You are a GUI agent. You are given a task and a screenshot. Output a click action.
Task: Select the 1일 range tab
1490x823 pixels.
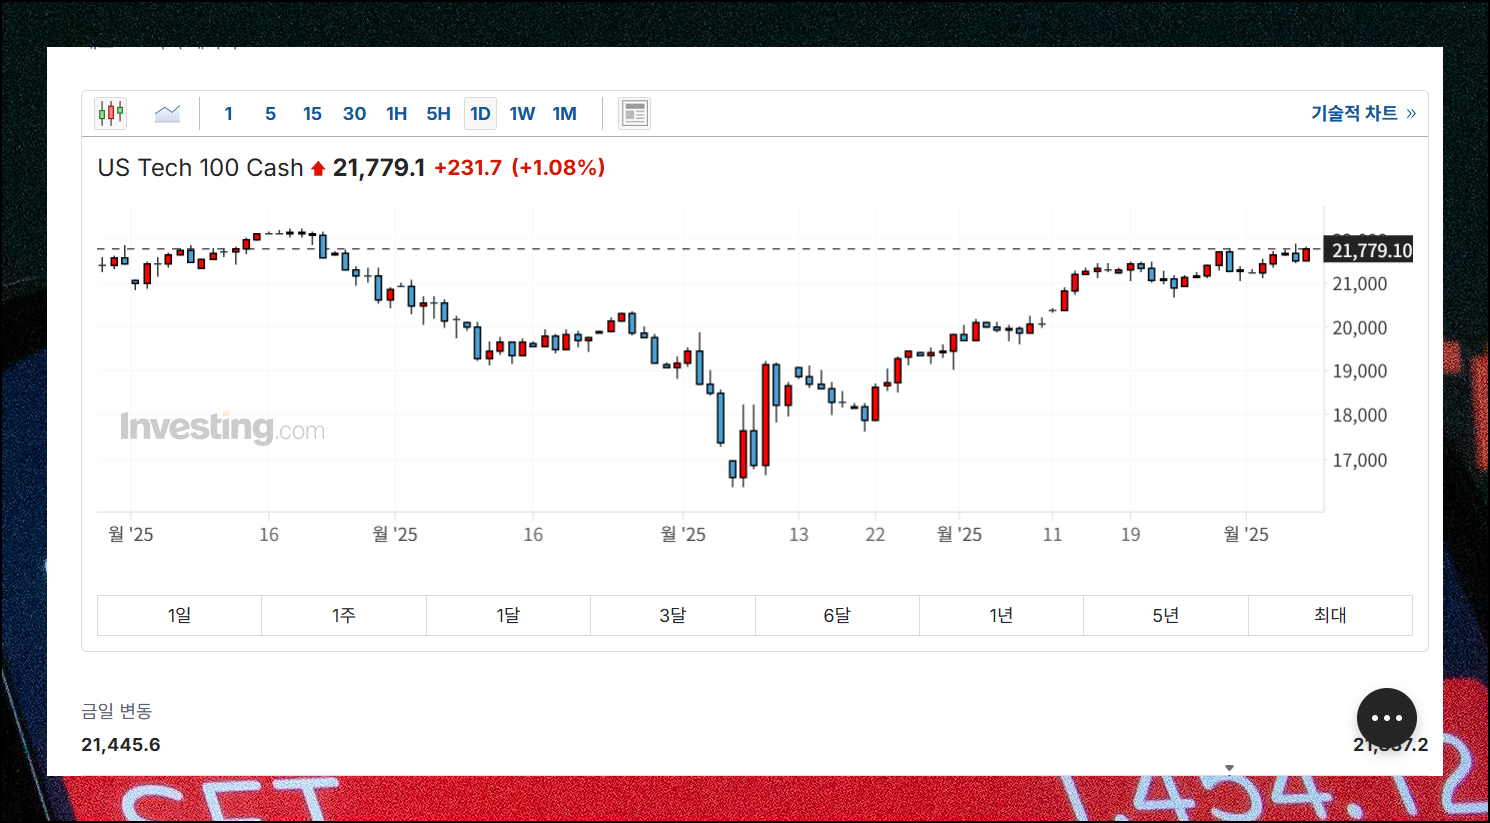point(179,615)
